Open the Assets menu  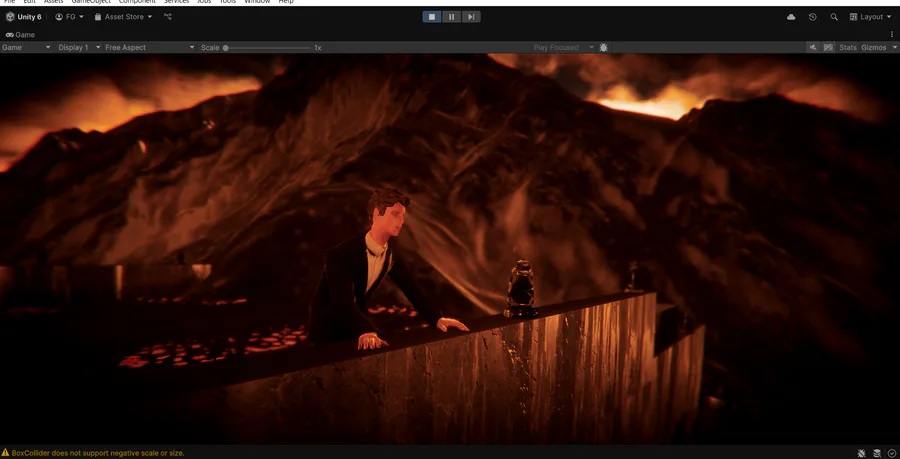coord(53,2)
